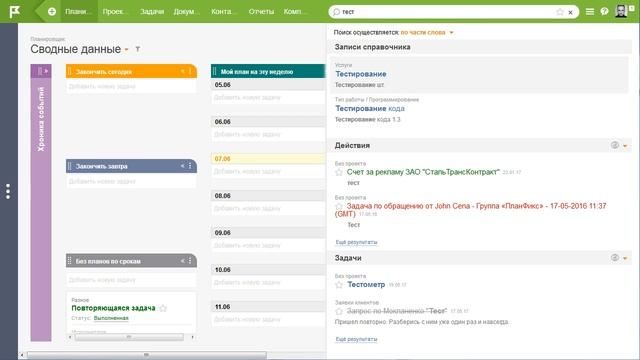This screenshot has width=640, height=360.
Task: Open the Задачи menu tab
Action: [x=152, y=11]
